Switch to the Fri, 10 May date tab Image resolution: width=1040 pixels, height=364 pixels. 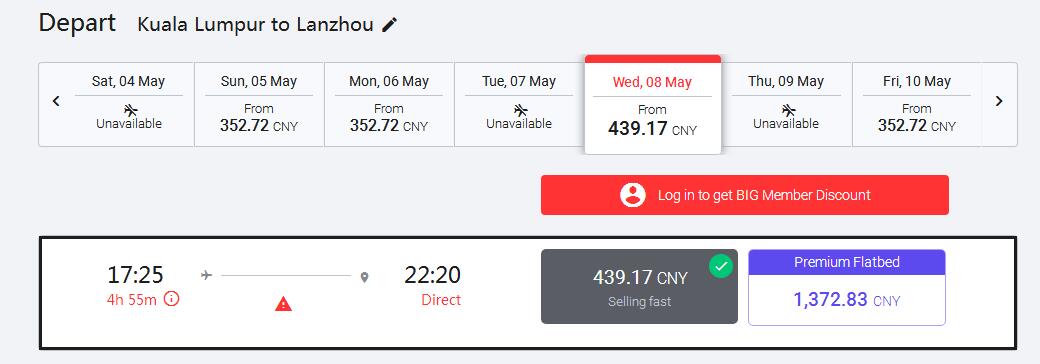[917, 104]
